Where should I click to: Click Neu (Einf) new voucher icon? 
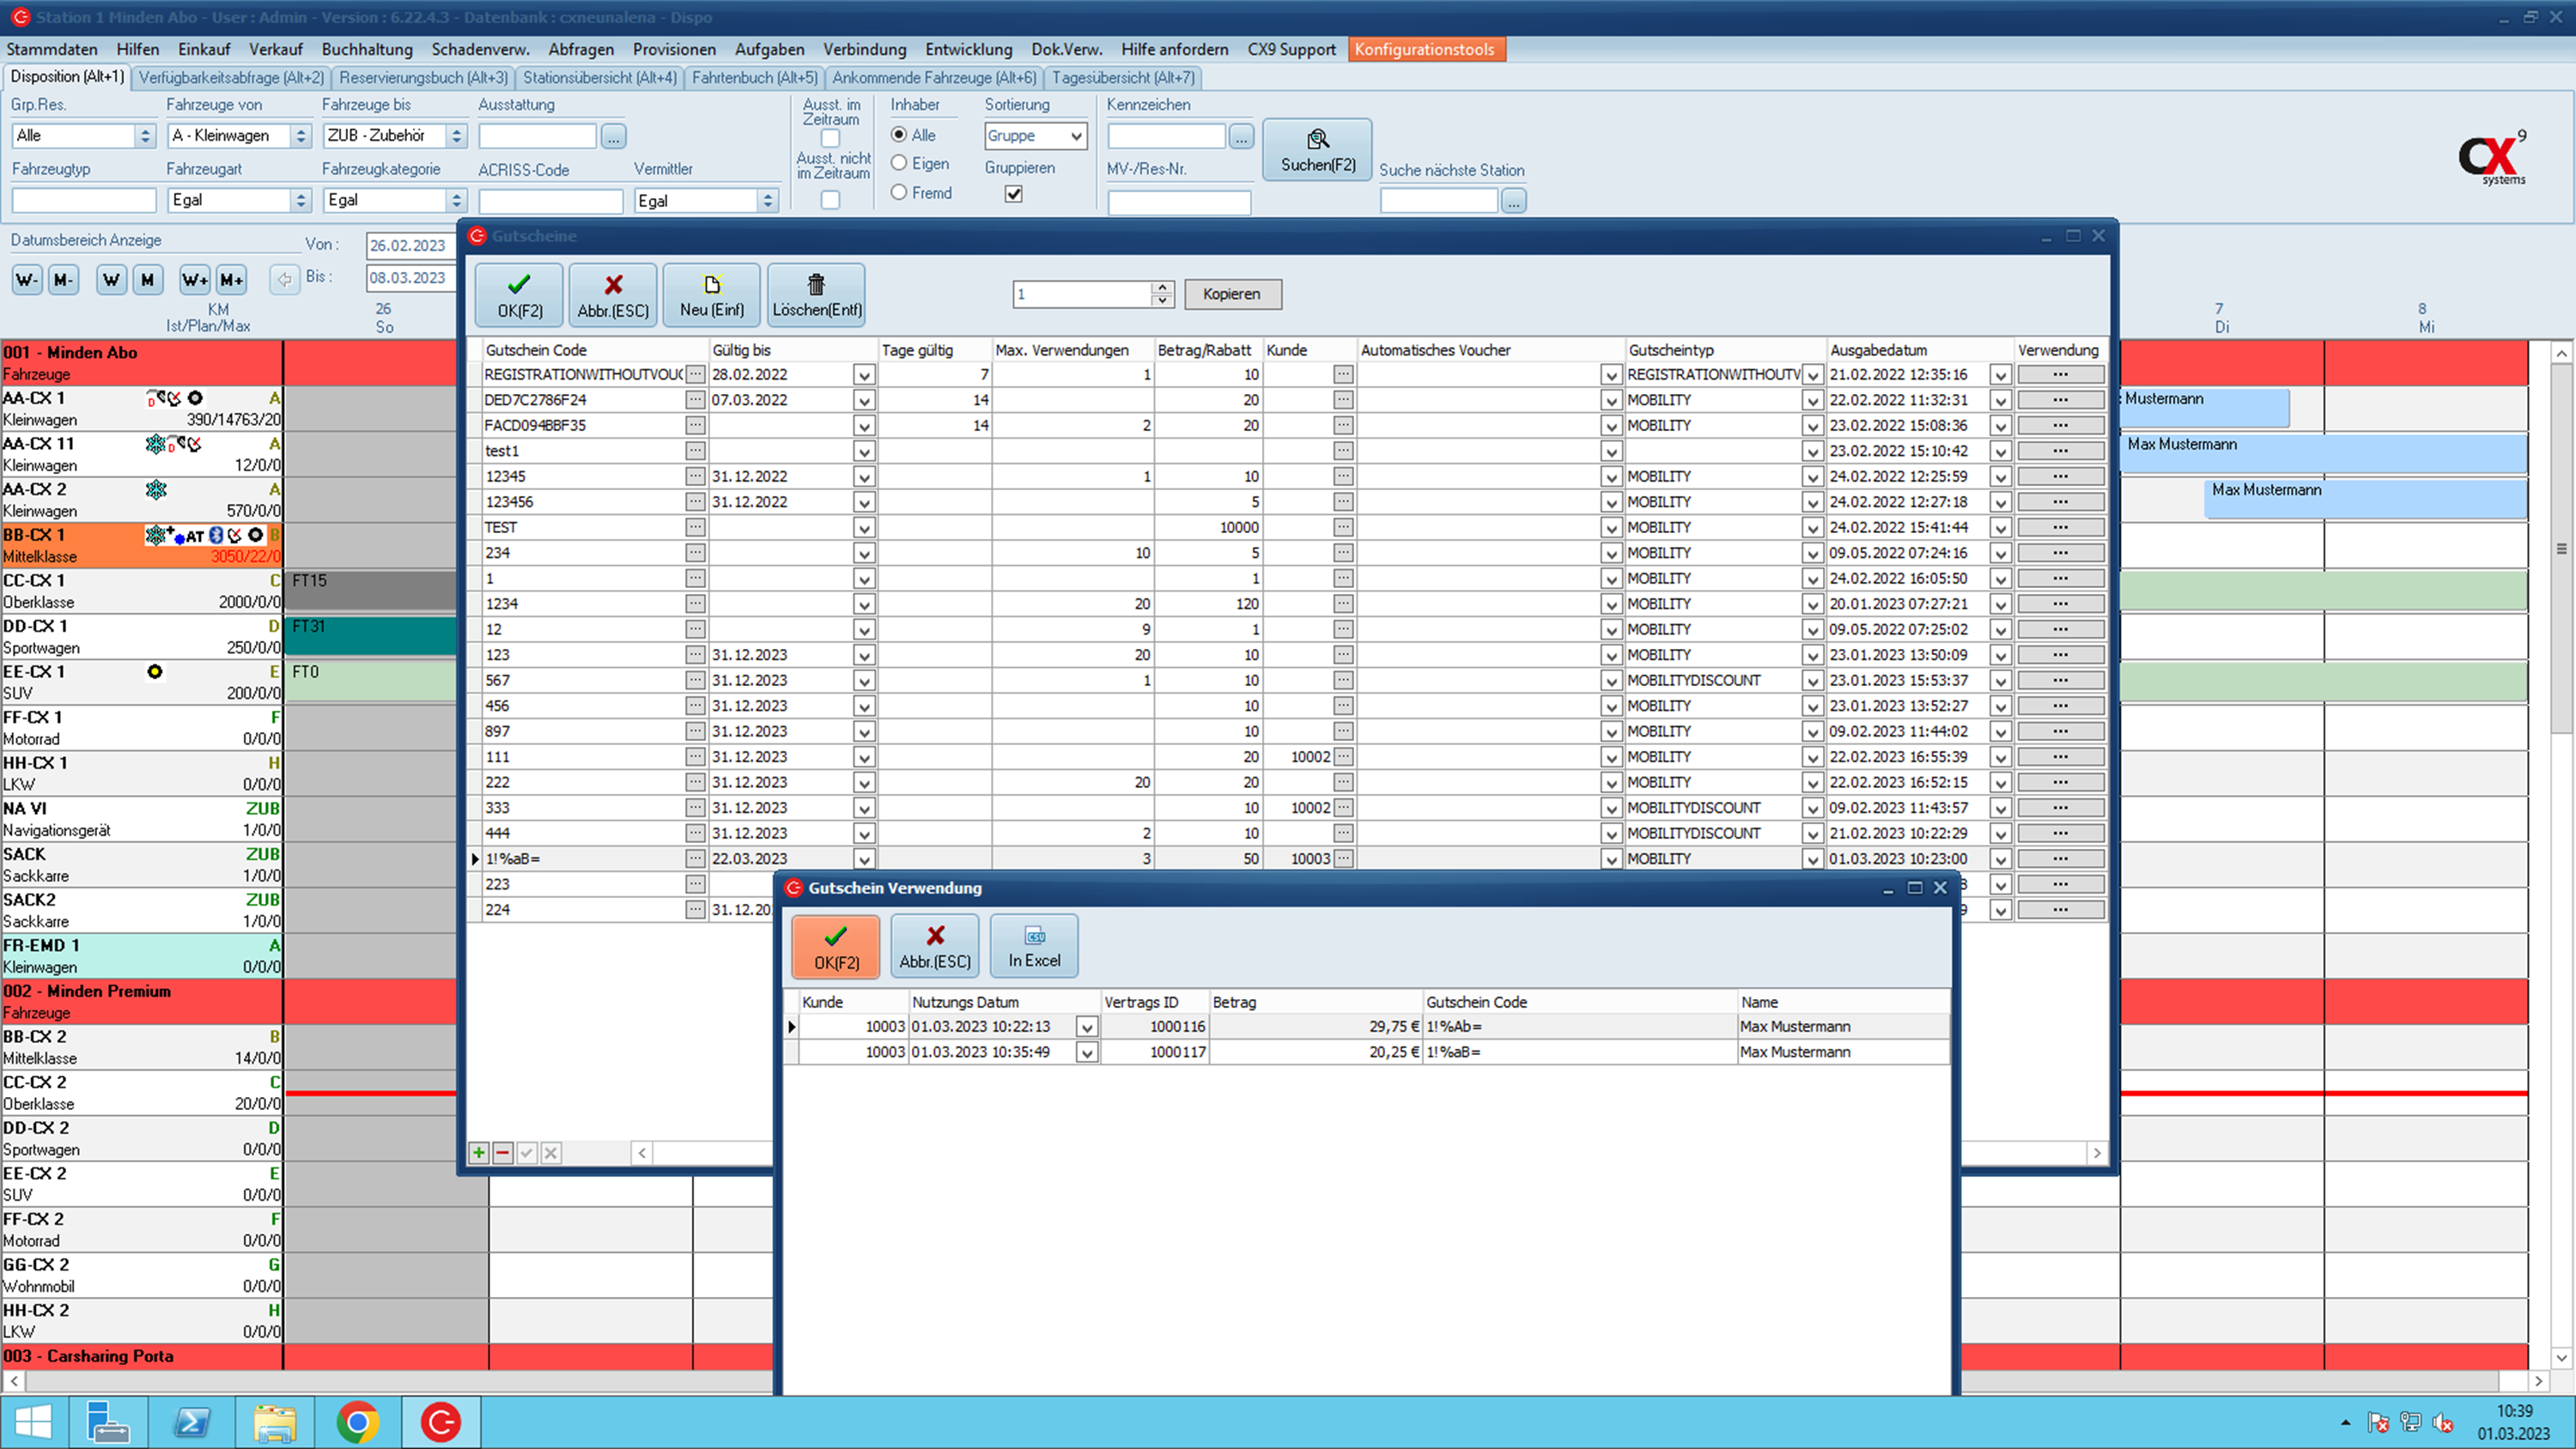click(711, 285)
